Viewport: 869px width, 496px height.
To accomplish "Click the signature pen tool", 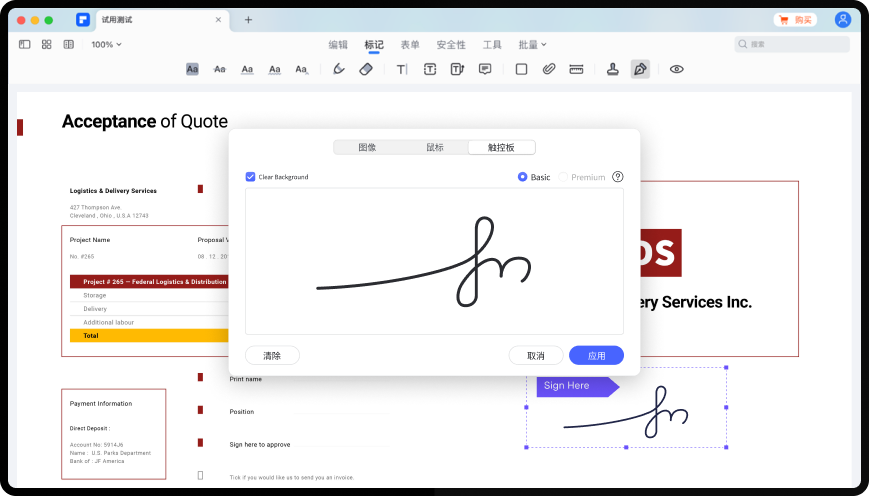I will pos(640,69).
